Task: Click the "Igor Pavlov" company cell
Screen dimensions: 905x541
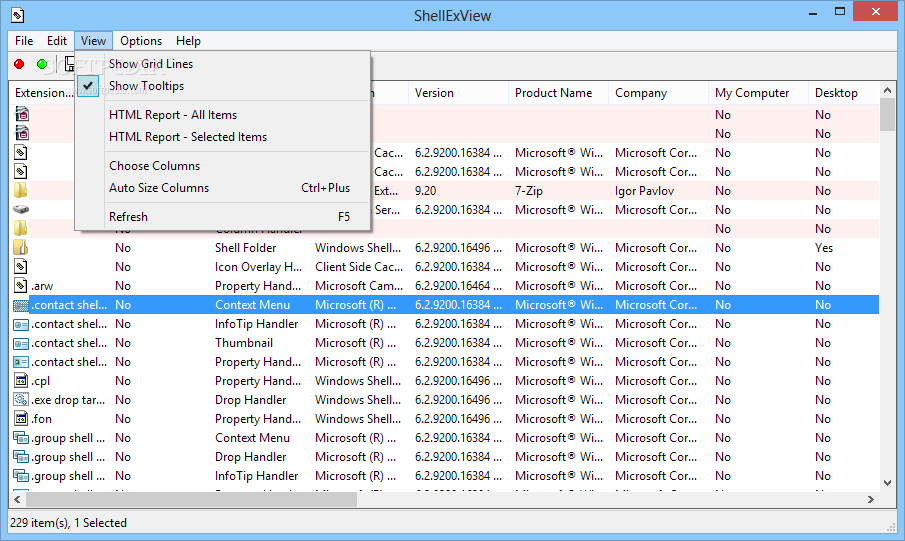Action: point(644,191)
